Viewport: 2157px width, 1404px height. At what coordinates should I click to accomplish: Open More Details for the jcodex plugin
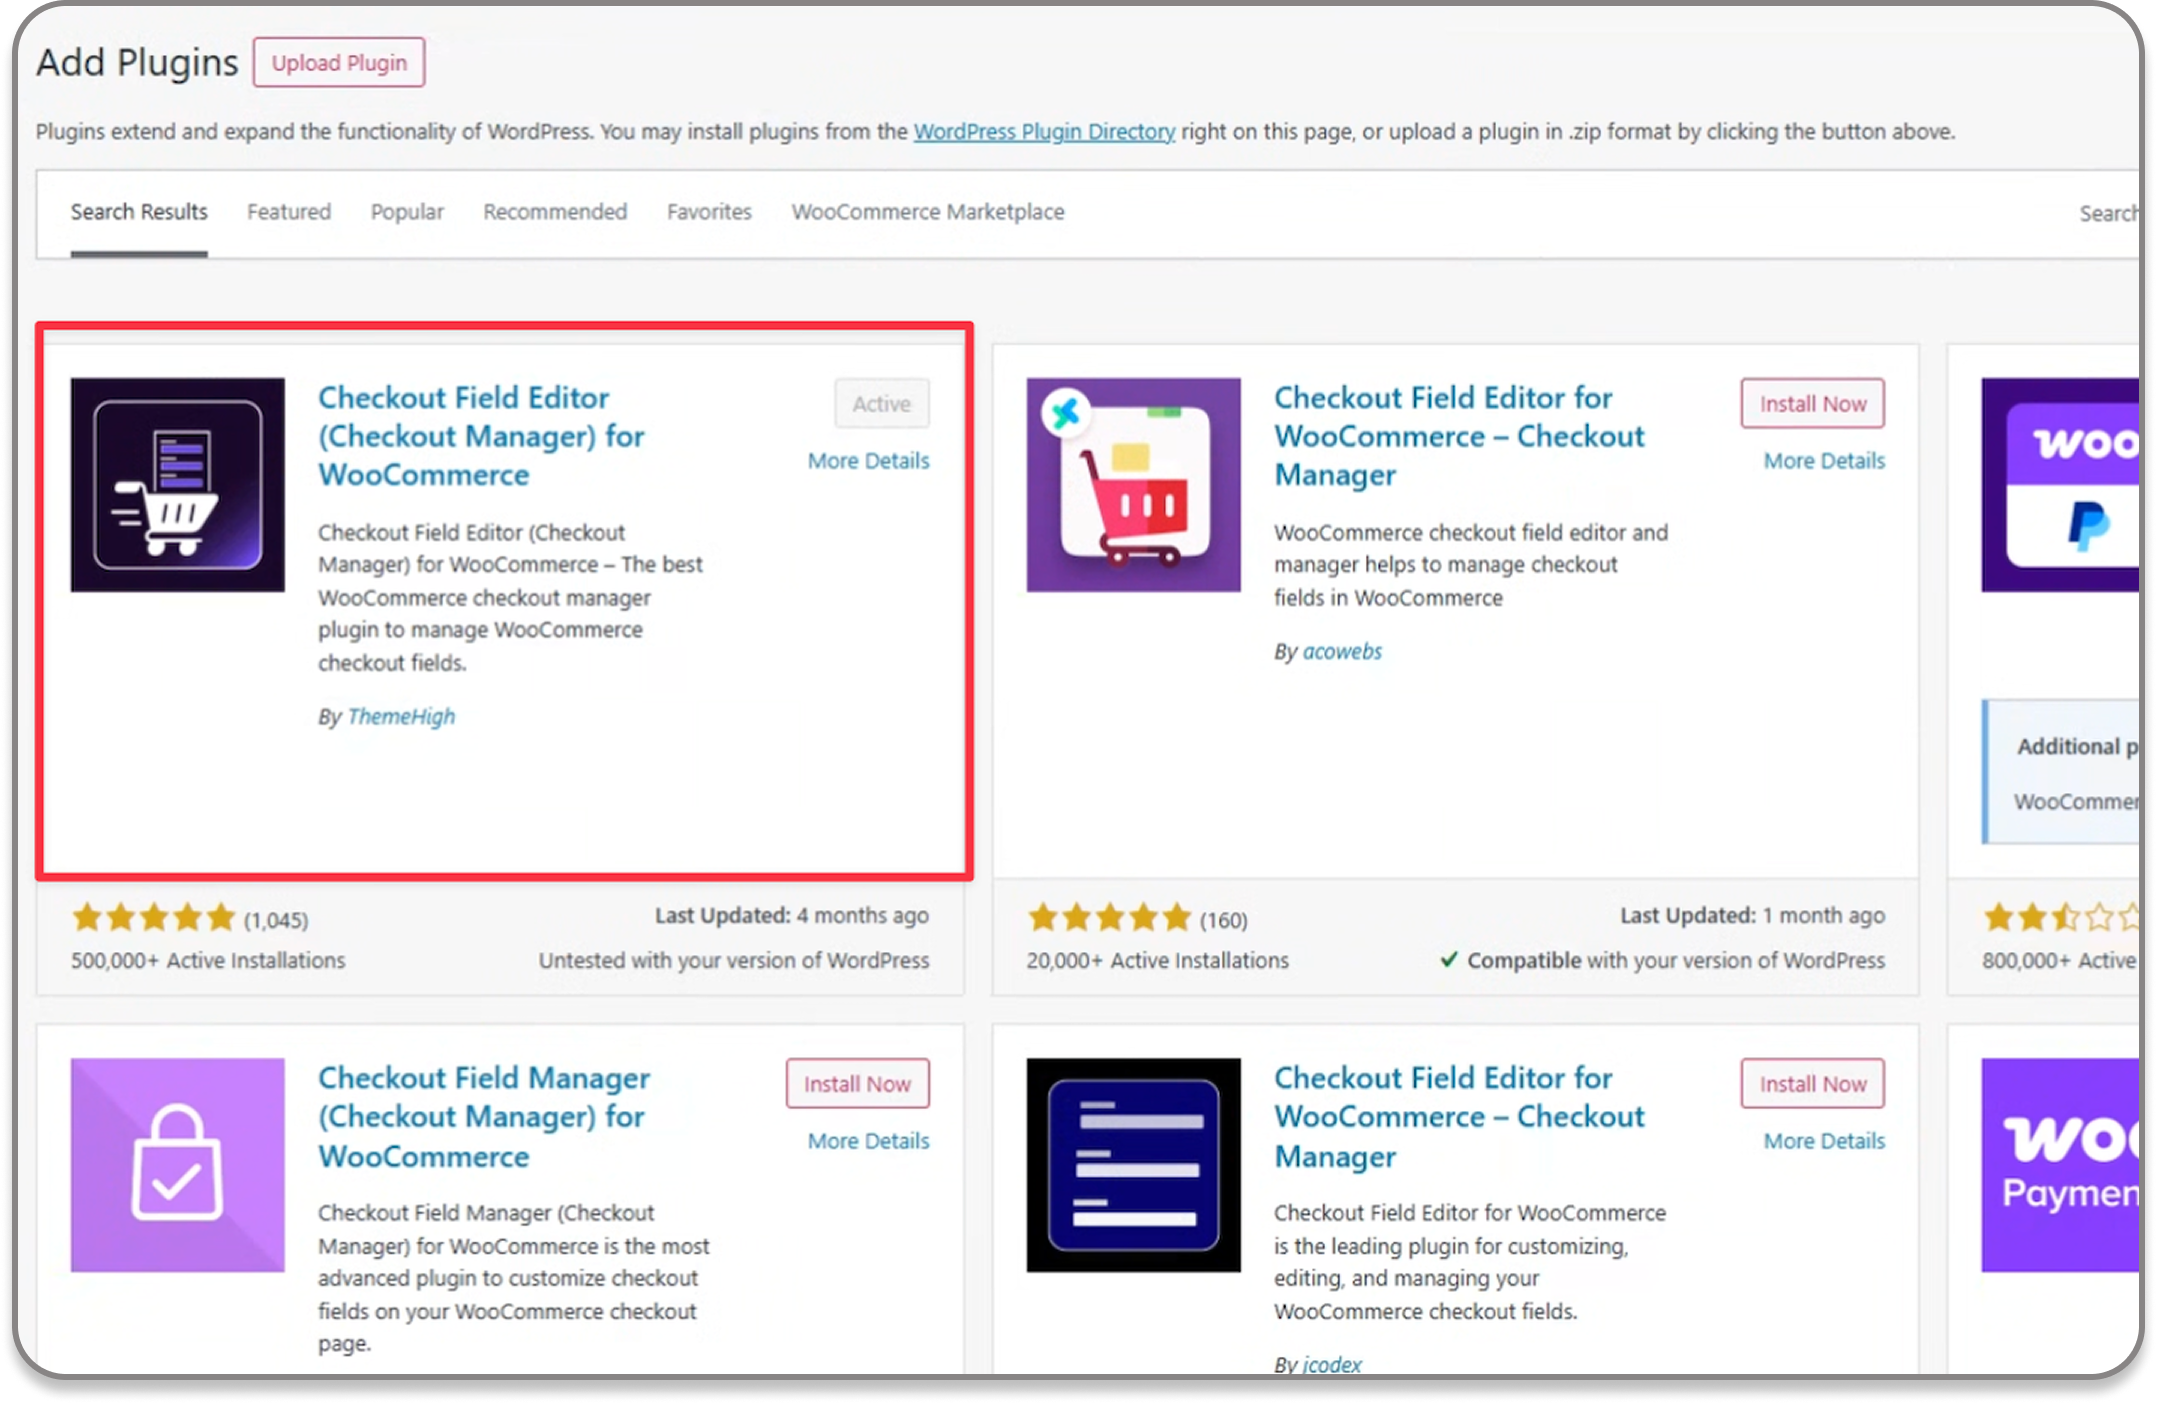pos(1824,1141)
